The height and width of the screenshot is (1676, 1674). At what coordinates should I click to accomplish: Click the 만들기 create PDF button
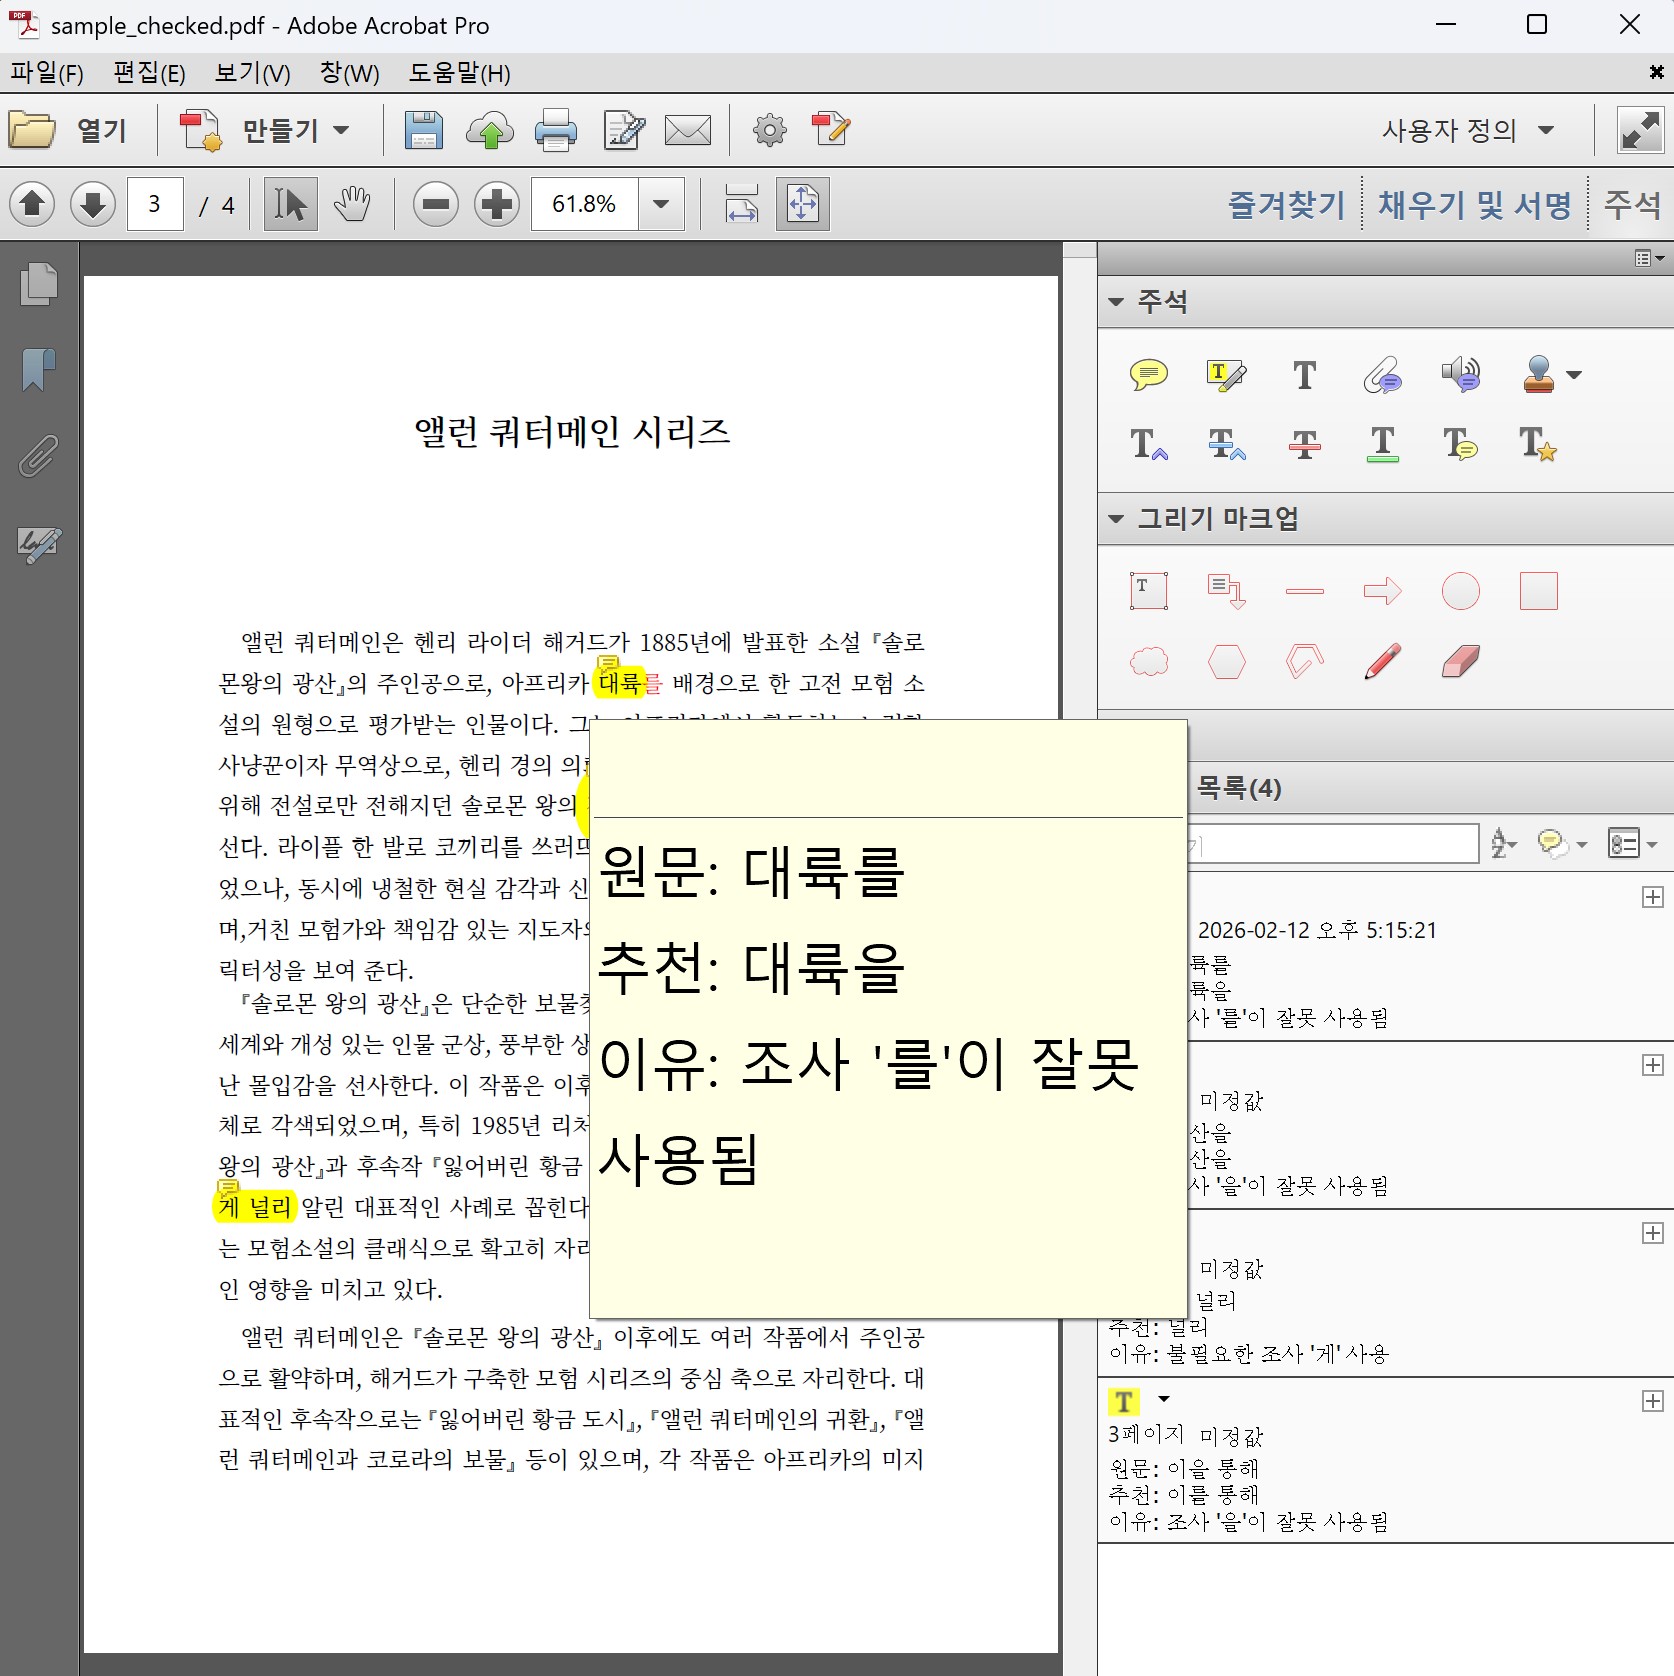265,130
